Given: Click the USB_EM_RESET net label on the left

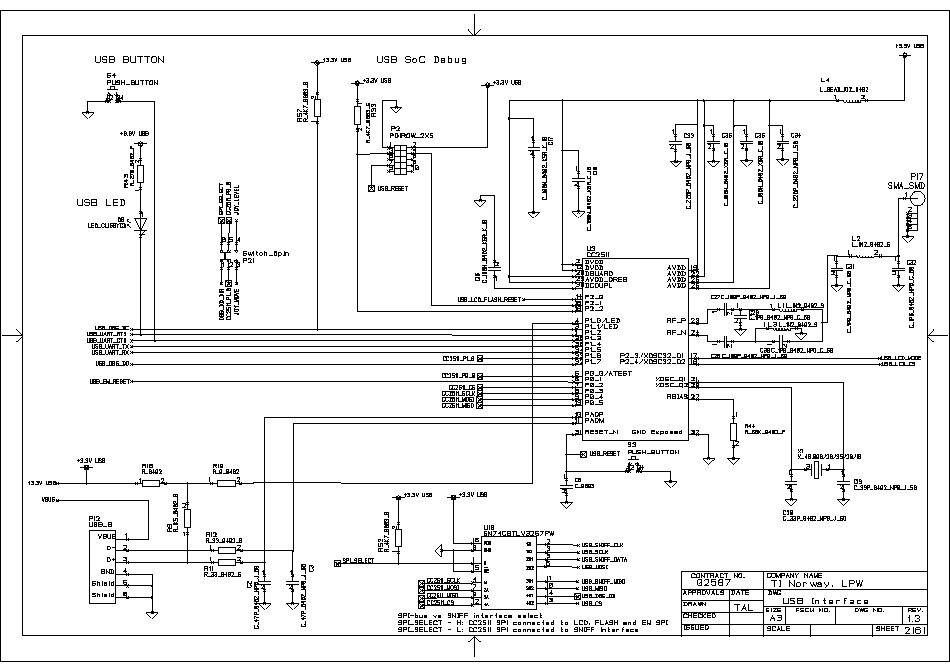Looking at the screenshot, I should [x=110, y=382].
